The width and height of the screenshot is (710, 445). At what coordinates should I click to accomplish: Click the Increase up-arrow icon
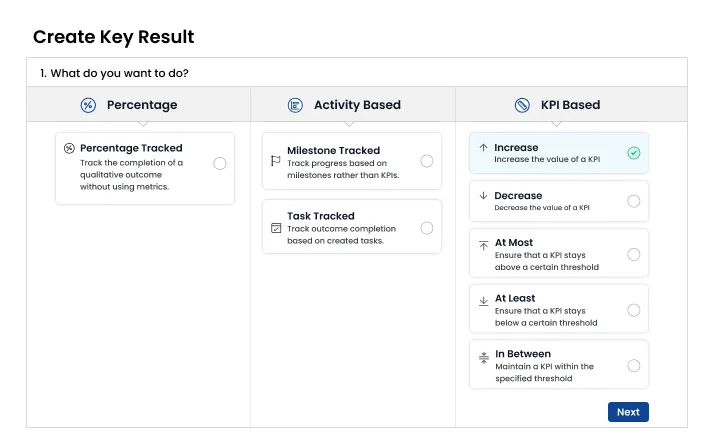coord(484,147)
